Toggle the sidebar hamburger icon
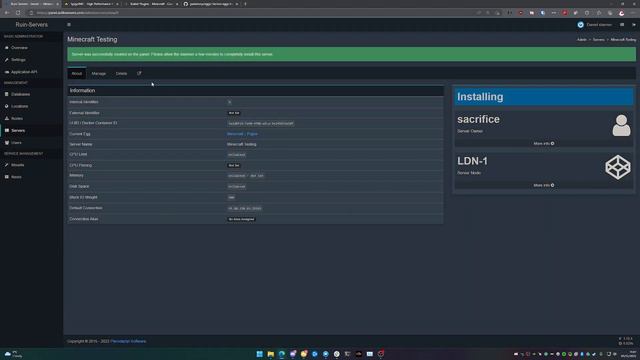Screen dimensions: 640x360 coord(69,24)
